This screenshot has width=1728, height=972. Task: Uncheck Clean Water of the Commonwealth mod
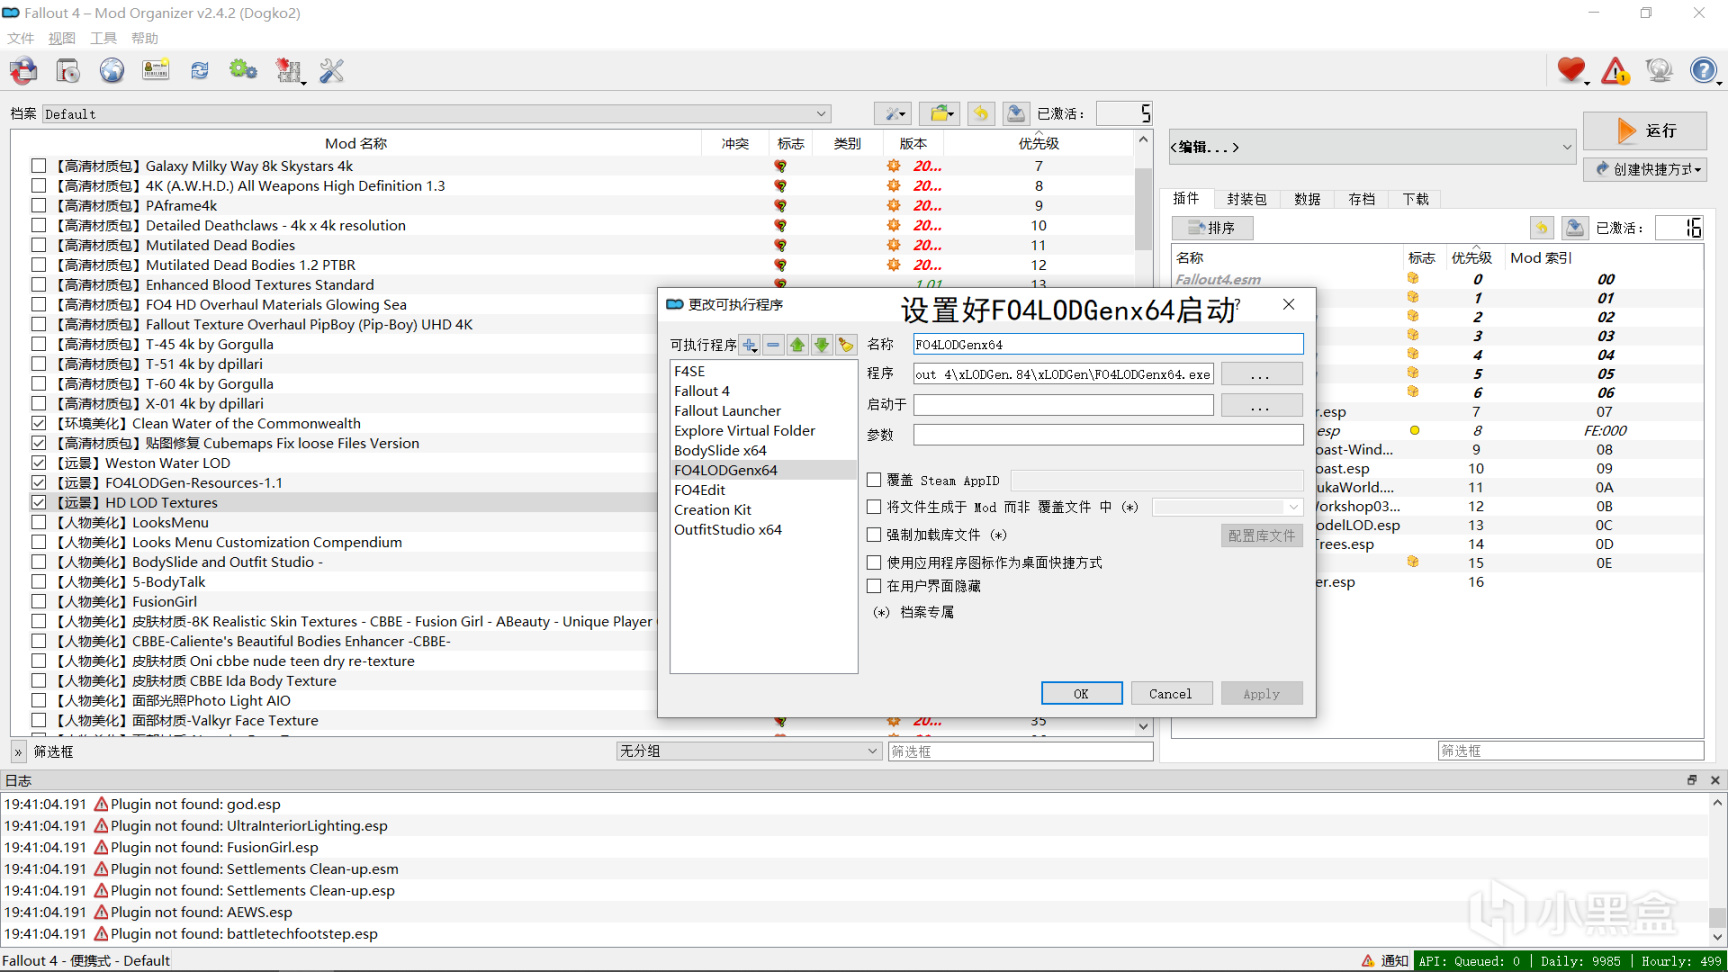pyautogui.click(x=39, y=423)
